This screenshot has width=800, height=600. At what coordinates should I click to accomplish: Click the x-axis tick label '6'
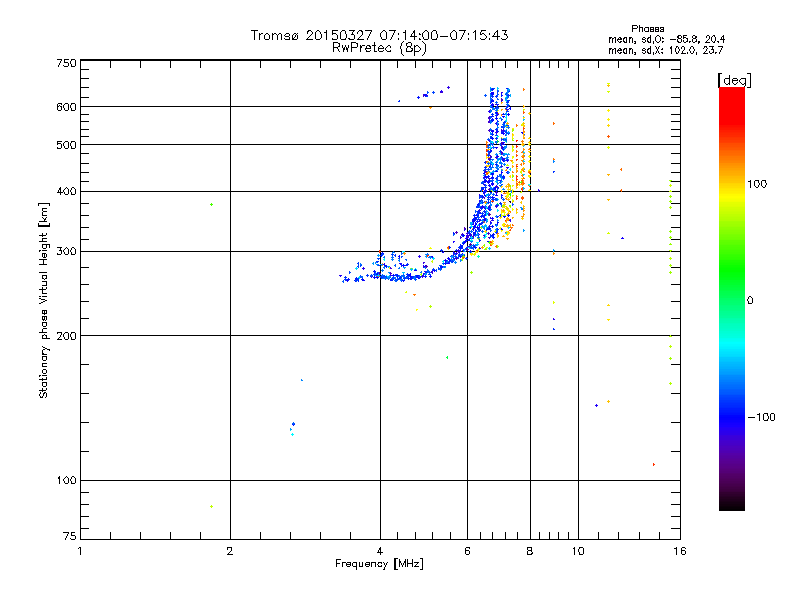[467, 551]
